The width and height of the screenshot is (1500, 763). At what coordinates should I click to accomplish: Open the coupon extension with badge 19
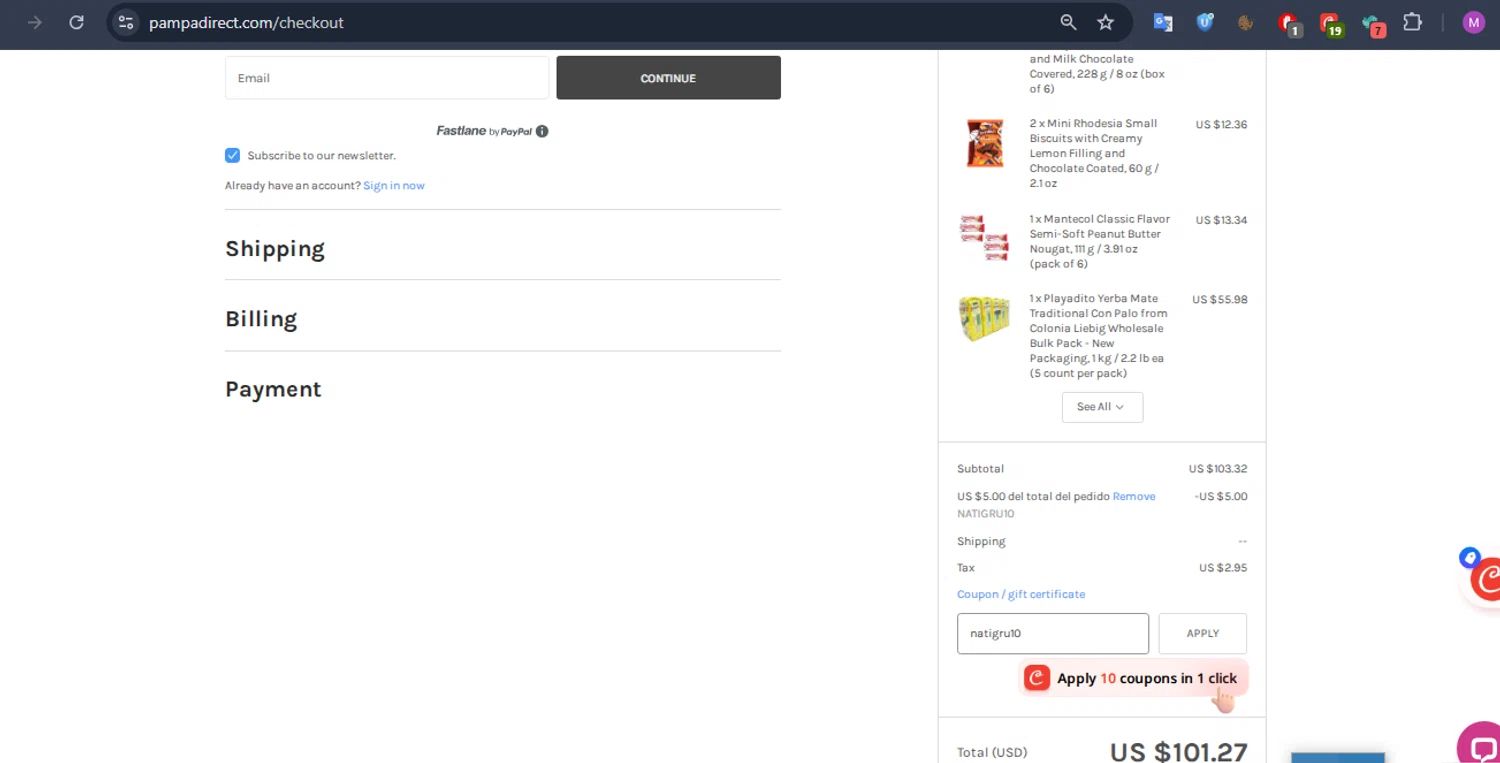point(1330,24)
